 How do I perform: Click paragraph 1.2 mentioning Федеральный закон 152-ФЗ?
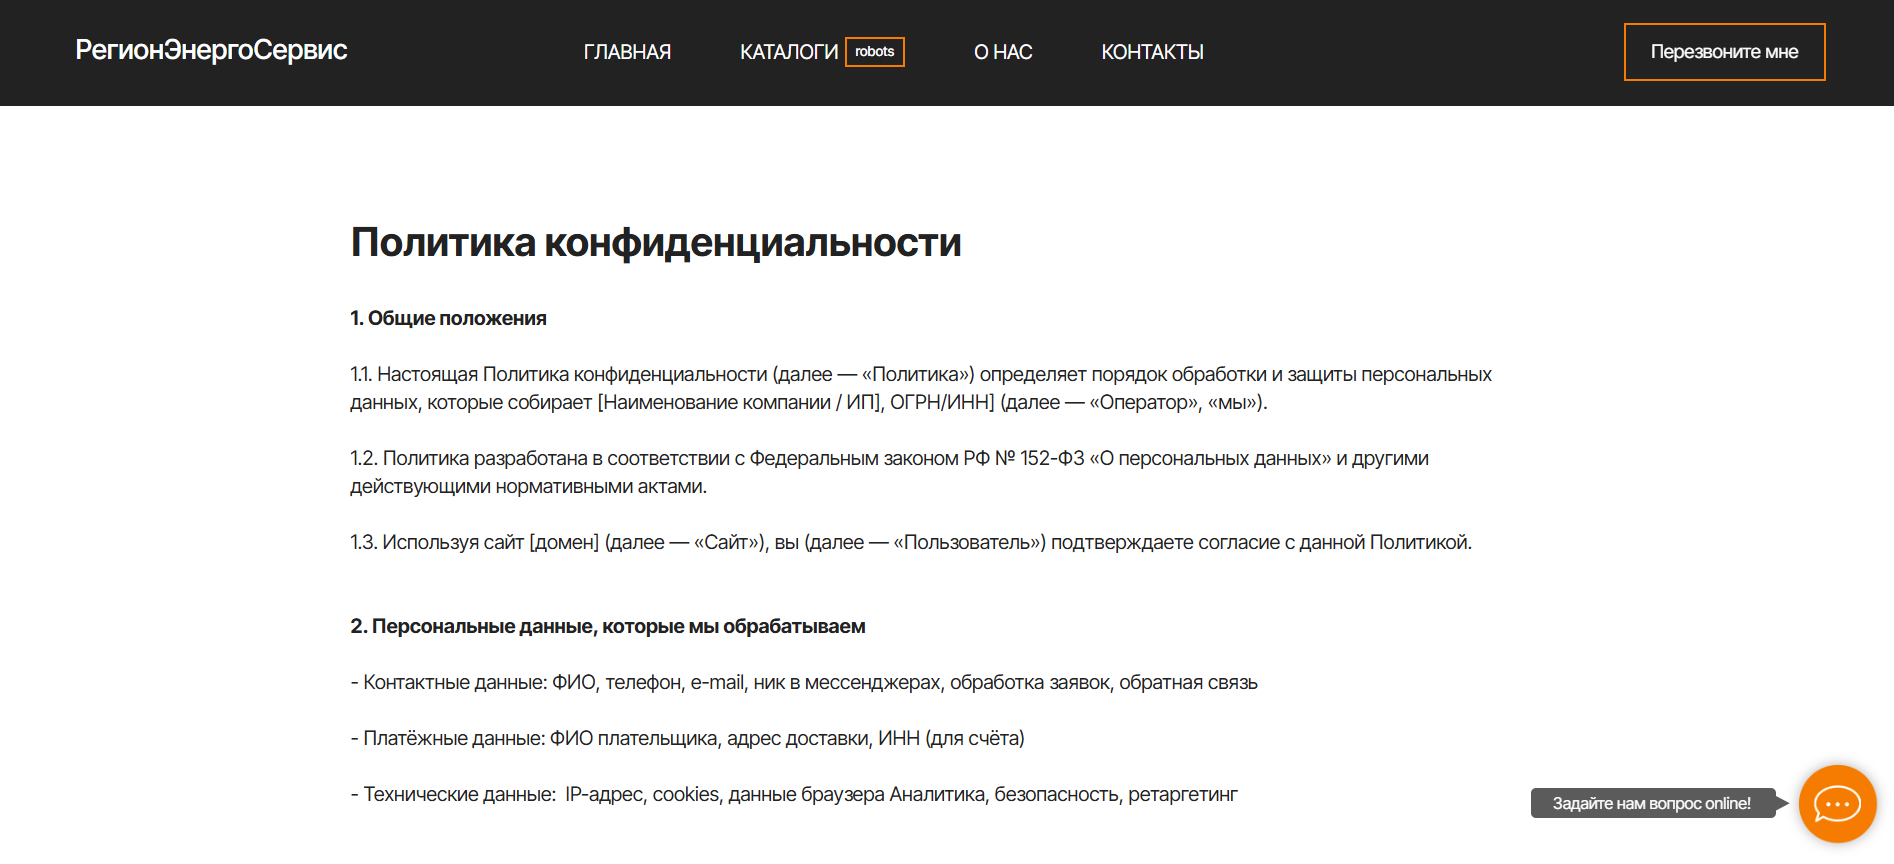point(888,472)
